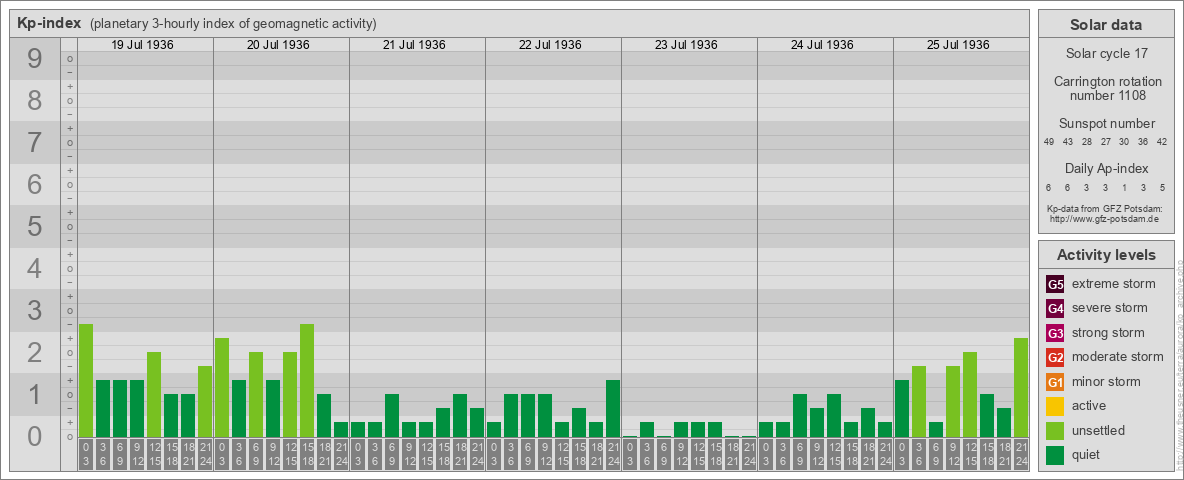The image size is (1184, 480).
Task: Click the 19 Jul 1936 date header
Action: pyautogui.click(x=143, y=45)
